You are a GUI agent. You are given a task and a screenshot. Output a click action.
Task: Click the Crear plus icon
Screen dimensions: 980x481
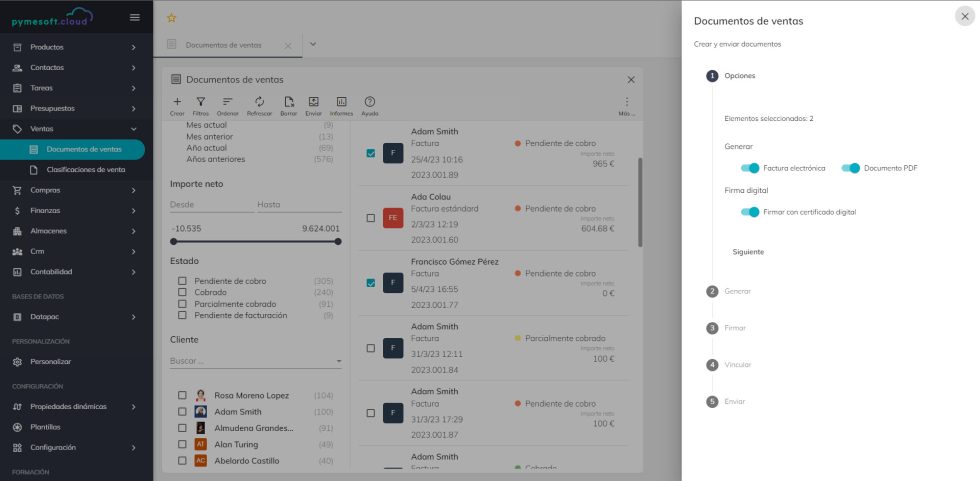click(177, 101)
